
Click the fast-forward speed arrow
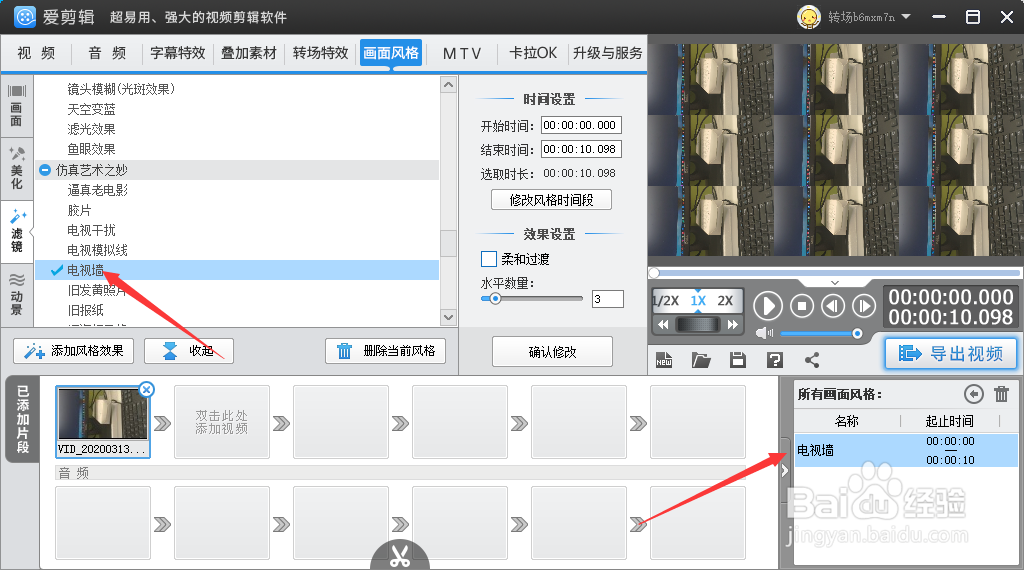point(732,325)
